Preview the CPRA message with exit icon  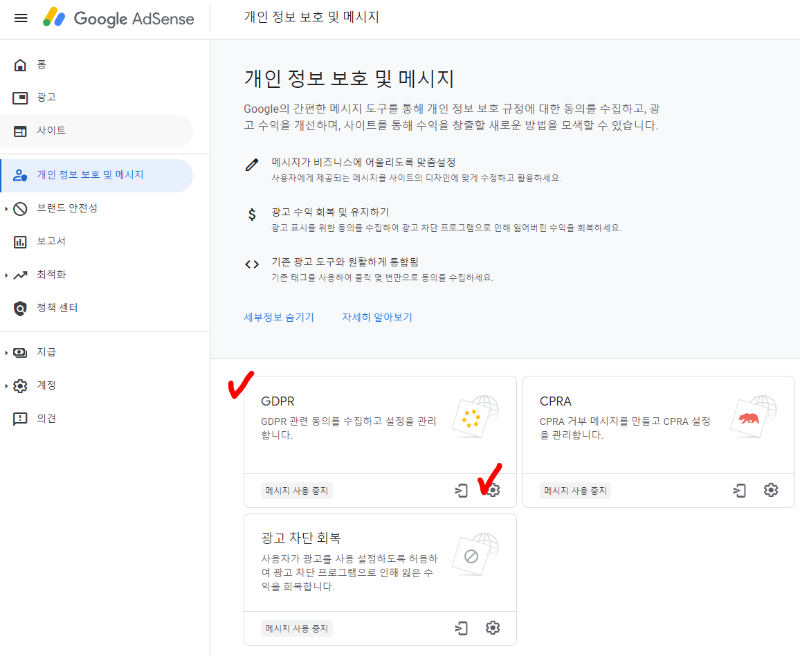coord(739,490)
